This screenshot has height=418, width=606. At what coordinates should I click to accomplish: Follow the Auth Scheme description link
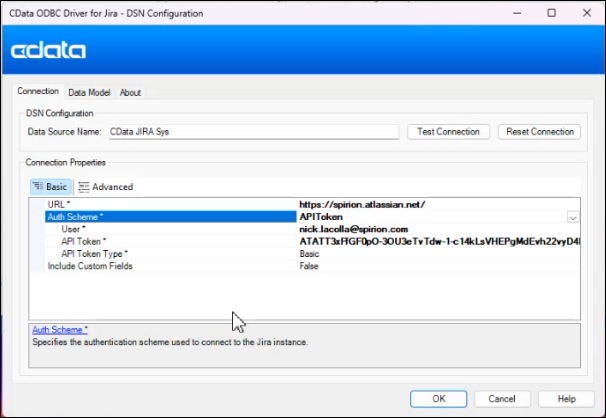pos(60,330)
